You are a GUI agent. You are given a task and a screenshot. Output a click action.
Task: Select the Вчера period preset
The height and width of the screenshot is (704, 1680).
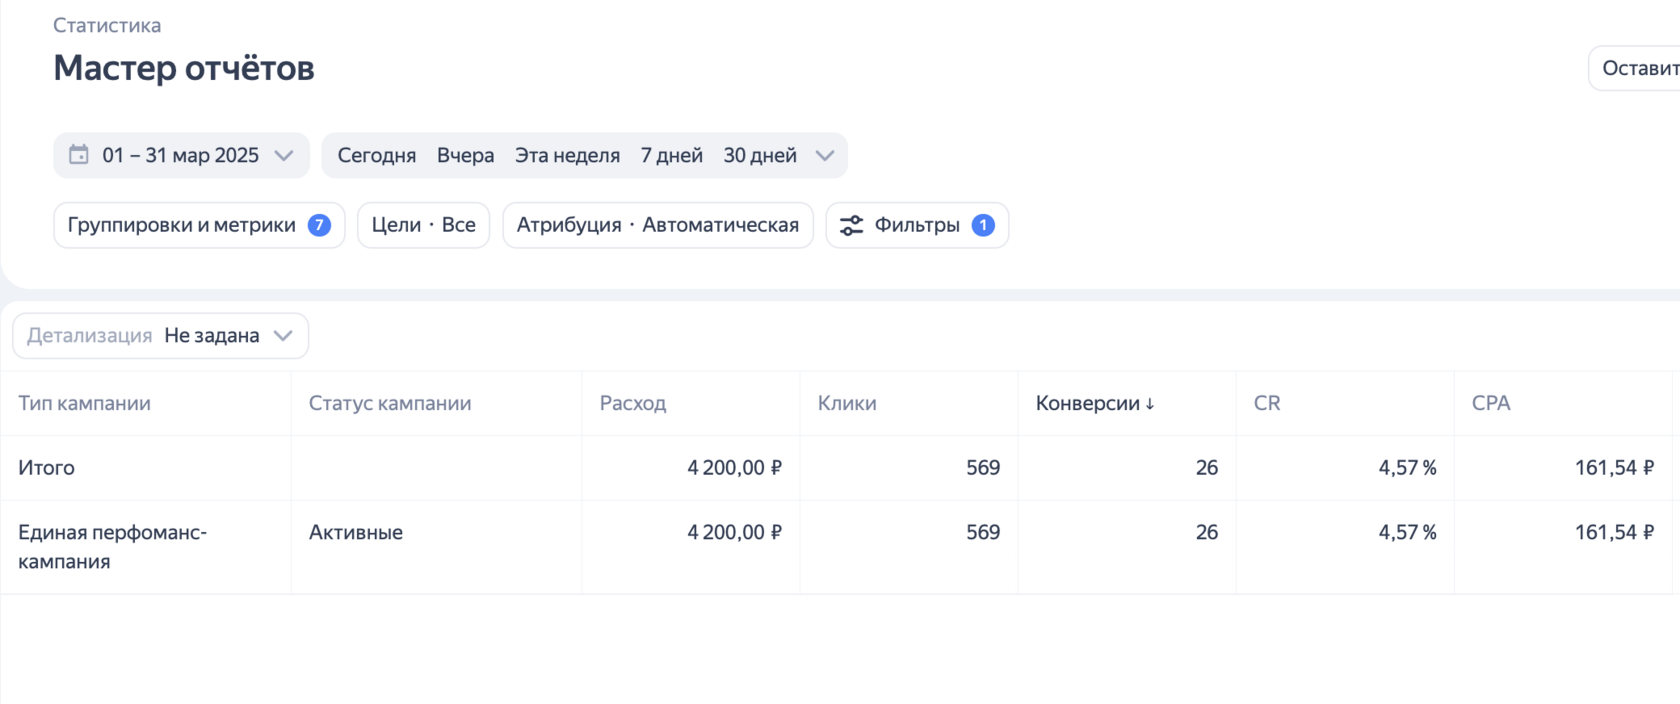465,155
